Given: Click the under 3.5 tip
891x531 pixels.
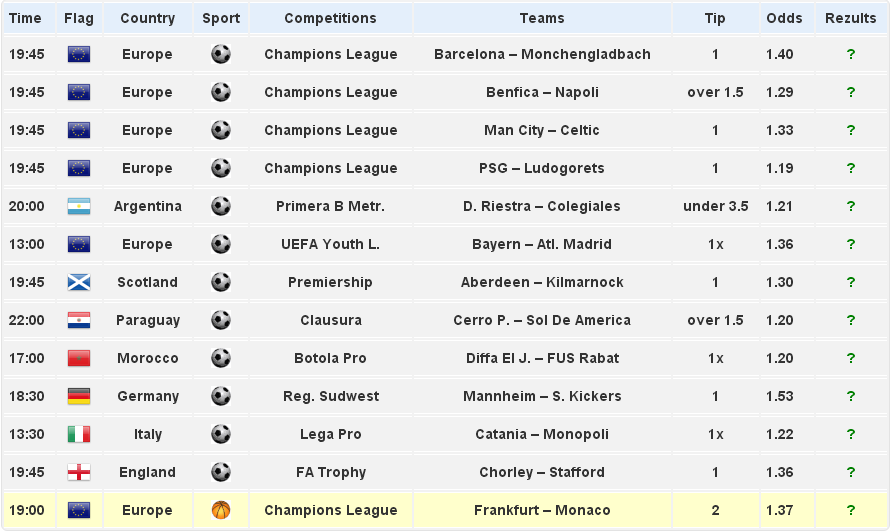Looking at the screenshot, I should click(x=715, y=206).
